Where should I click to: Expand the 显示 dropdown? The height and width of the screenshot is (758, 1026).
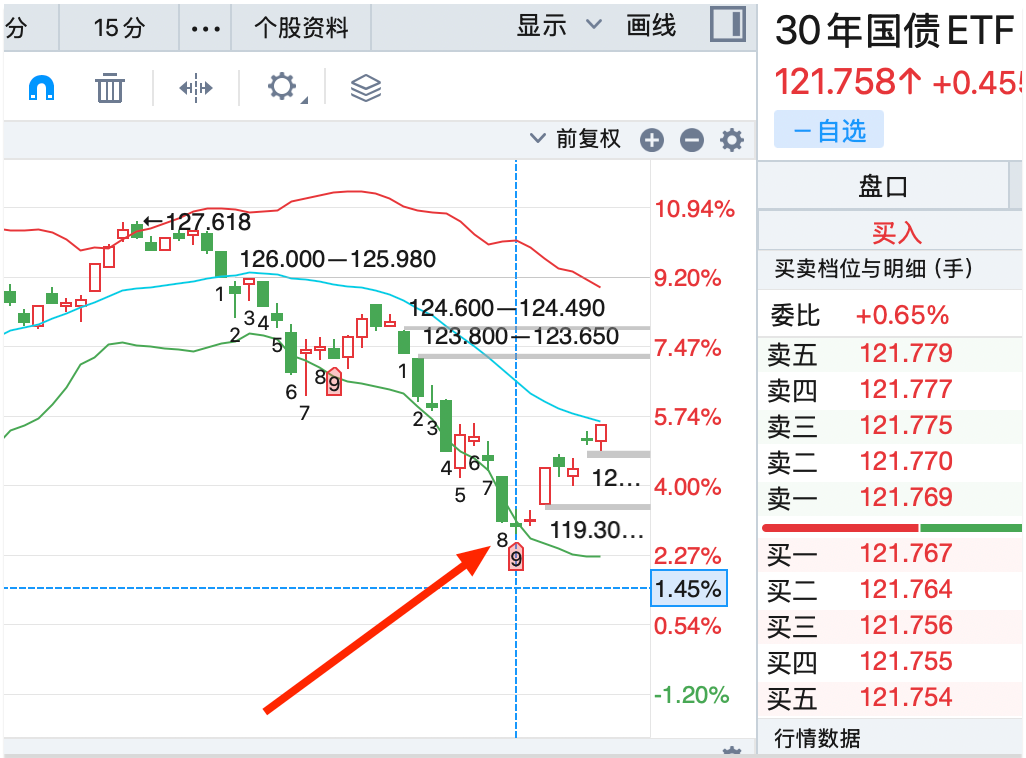point(559,25)
